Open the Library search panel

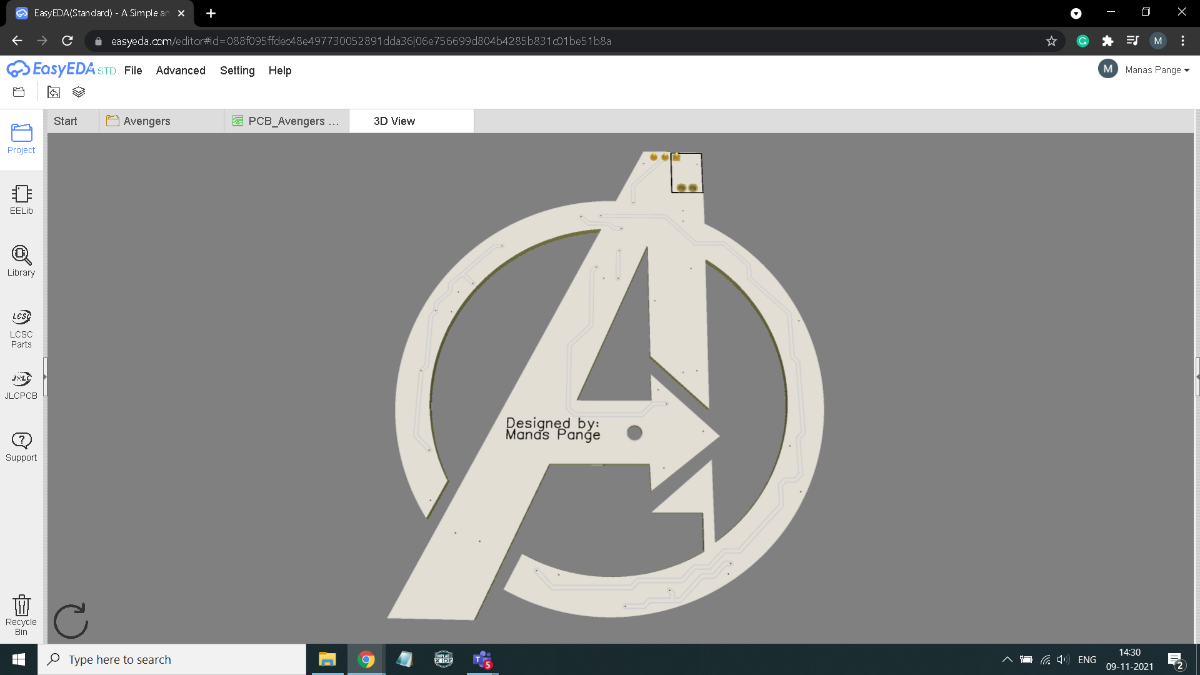(21, 261)
